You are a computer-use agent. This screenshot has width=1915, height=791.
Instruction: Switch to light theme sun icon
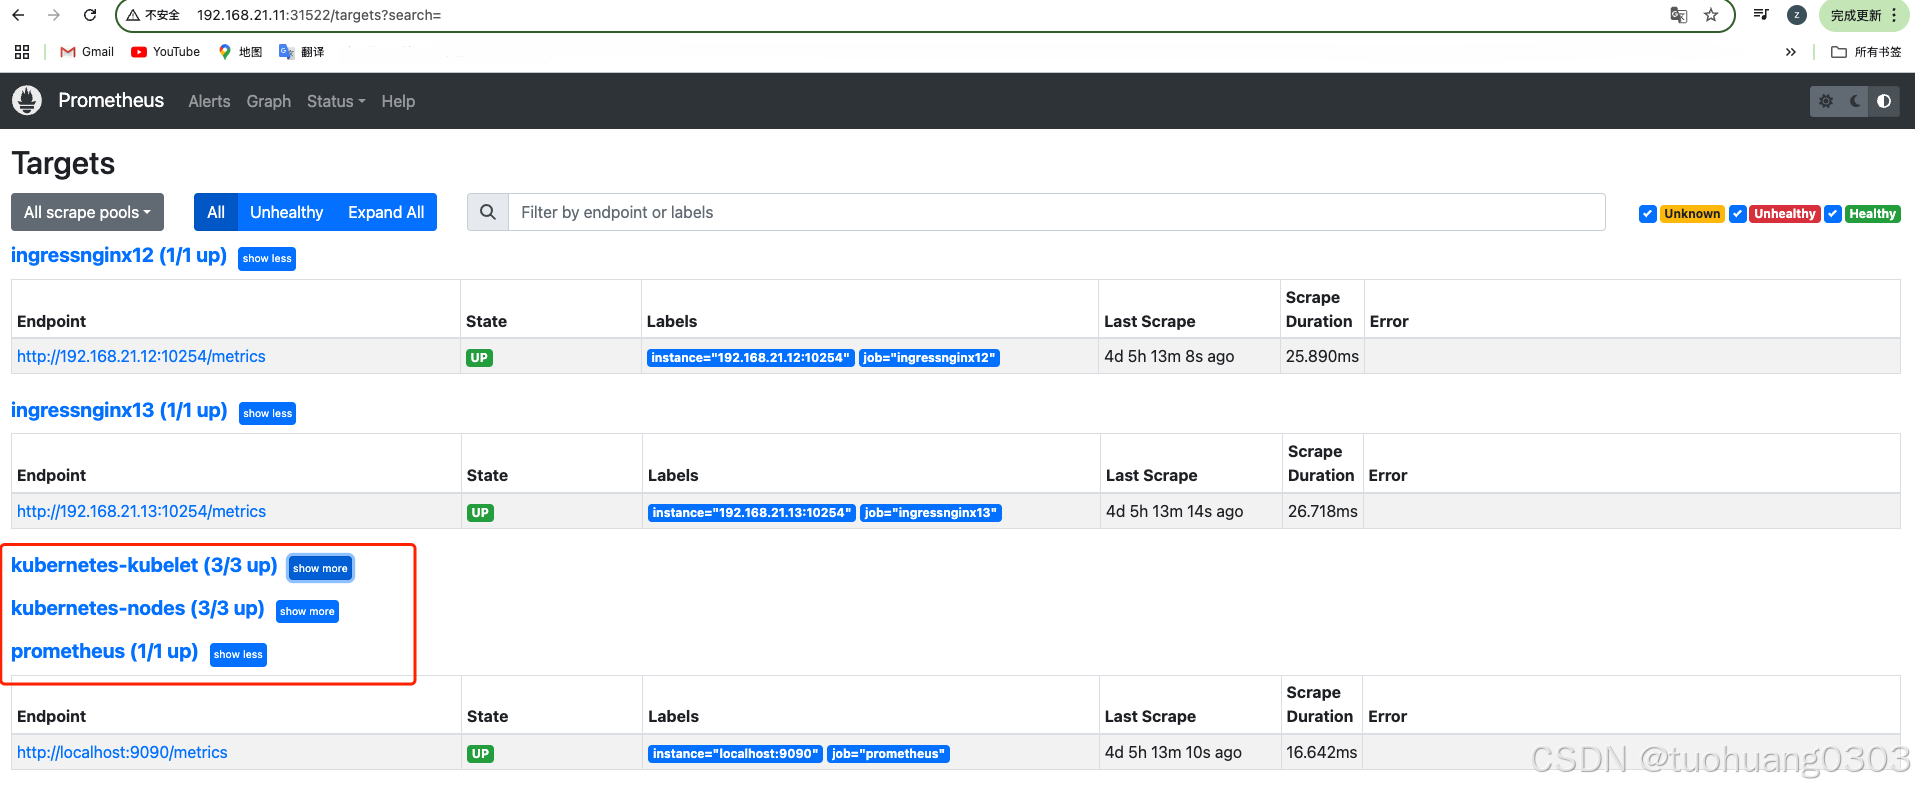pos(1826,101)
